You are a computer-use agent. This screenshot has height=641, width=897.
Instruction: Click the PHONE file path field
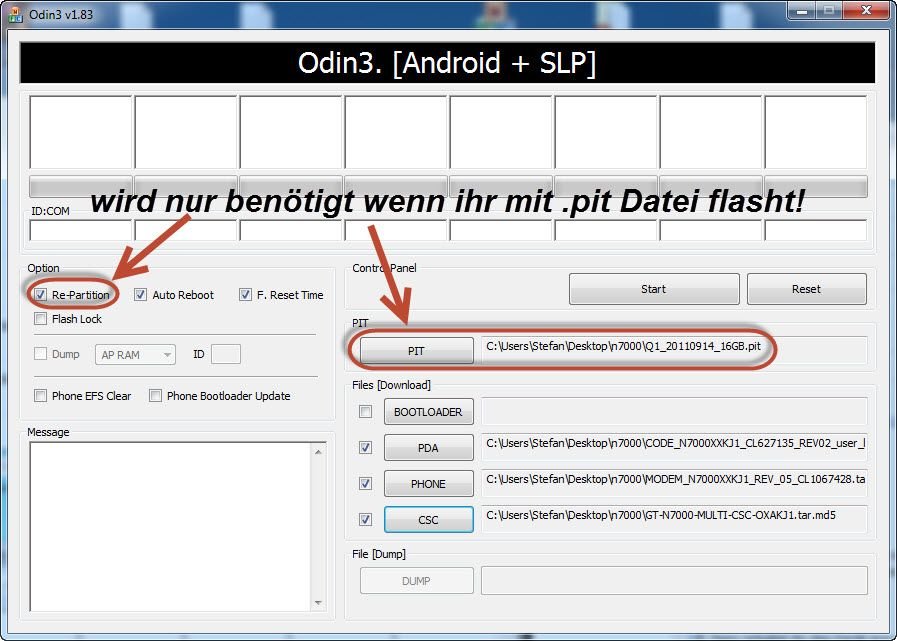tap(674, 483)
